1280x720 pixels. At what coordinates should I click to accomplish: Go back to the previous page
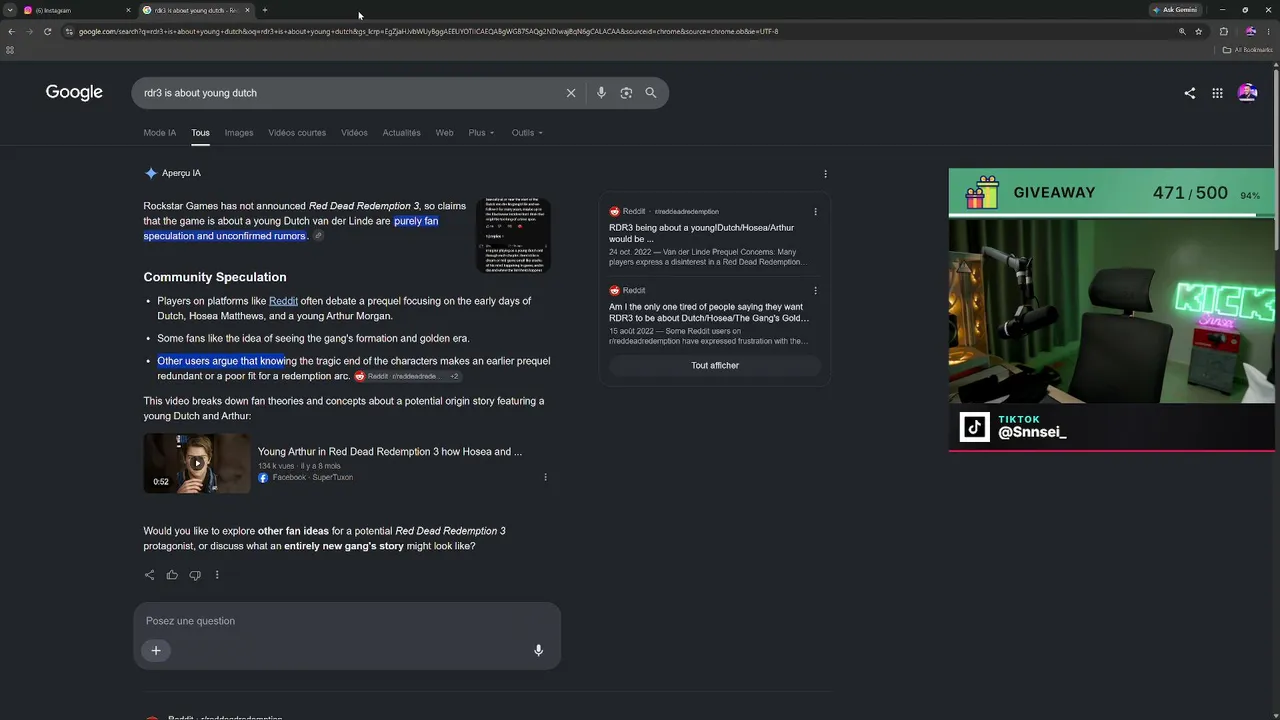(x=11, y=31)
